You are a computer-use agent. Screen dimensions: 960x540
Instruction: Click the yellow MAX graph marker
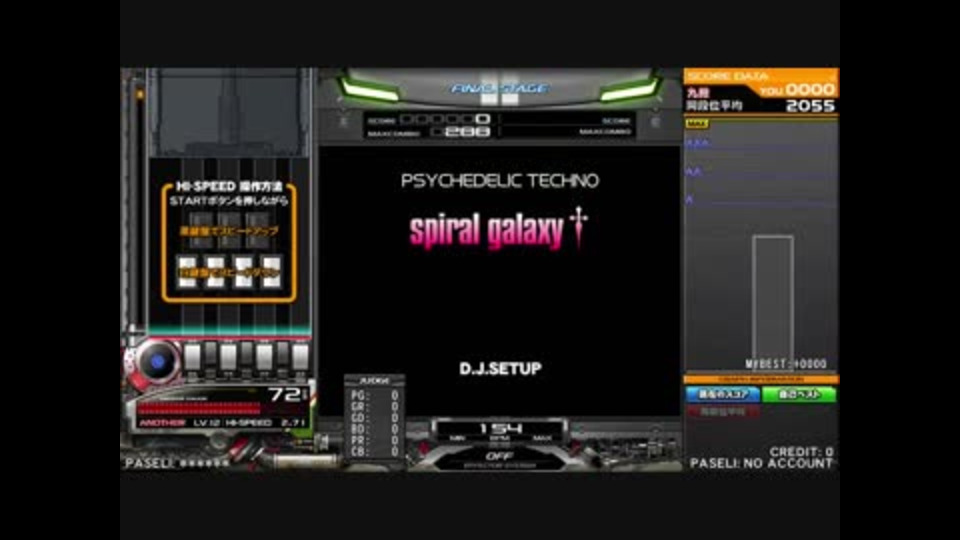[697, 124]
